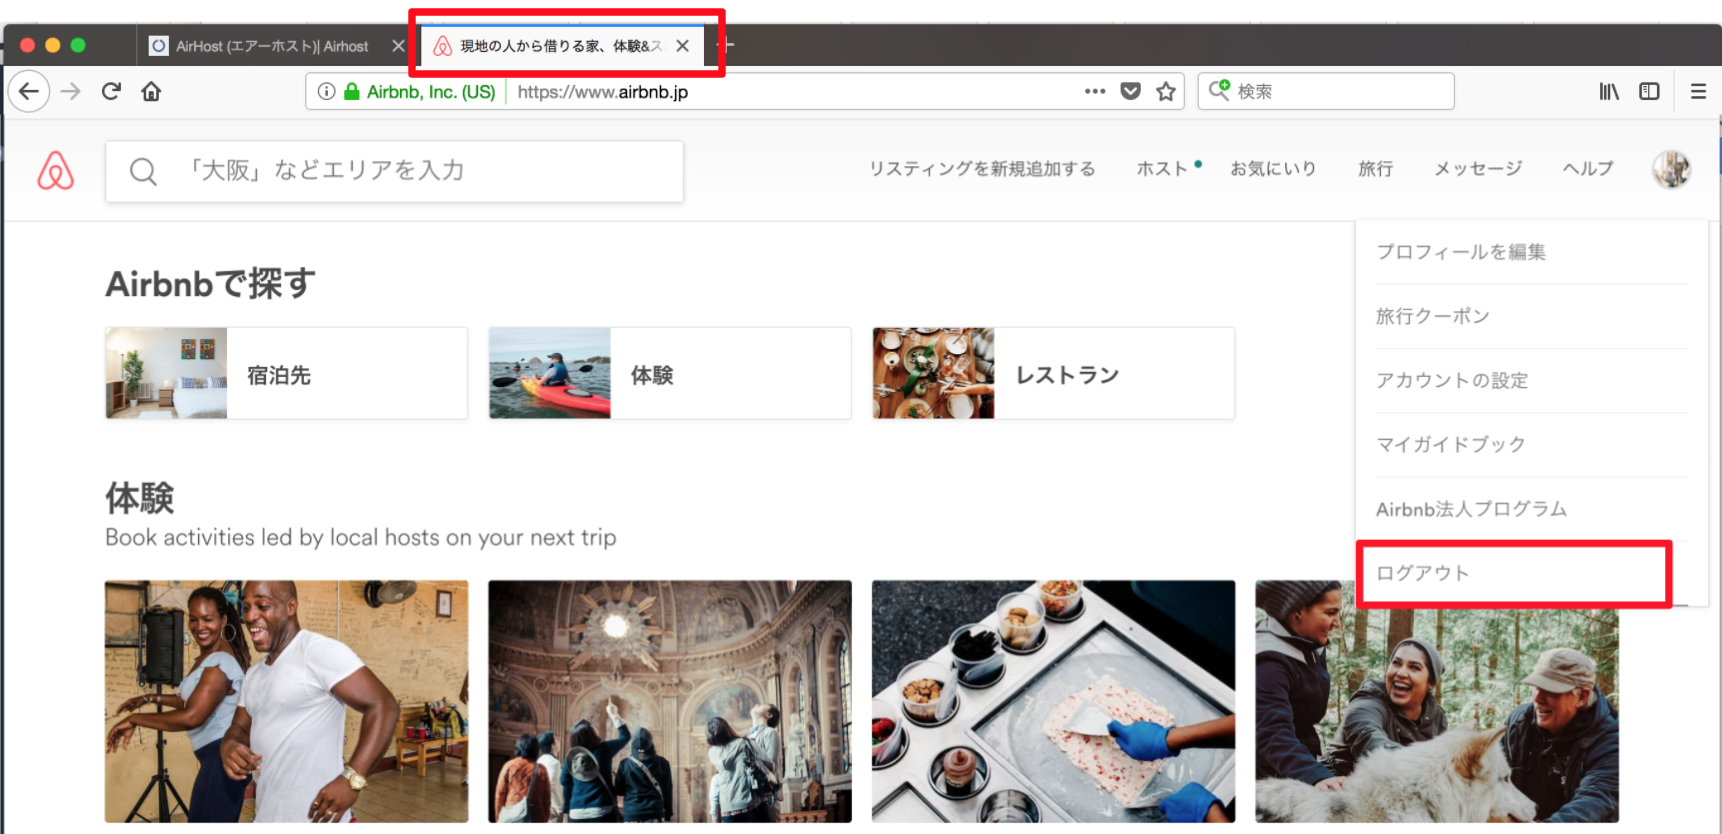Open メッセージ in navigation
Viewport: 1722px width, 834px height.
click(1478, 169)
